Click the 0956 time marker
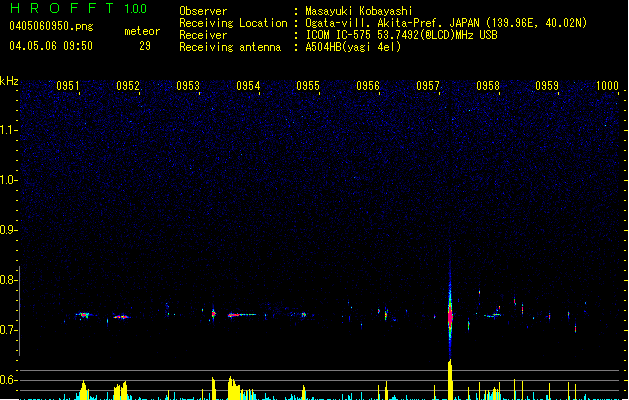The width and height of the screenshot is (629, 400). click(x=368, y=85)
